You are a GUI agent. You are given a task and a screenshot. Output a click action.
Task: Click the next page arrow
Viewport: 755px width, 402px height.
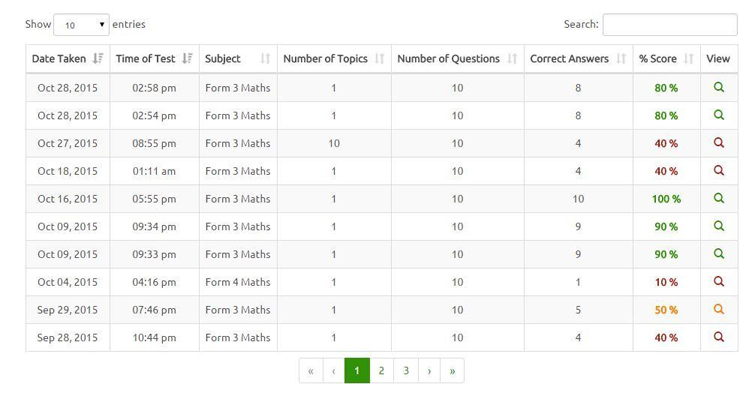tap(429, 371)
